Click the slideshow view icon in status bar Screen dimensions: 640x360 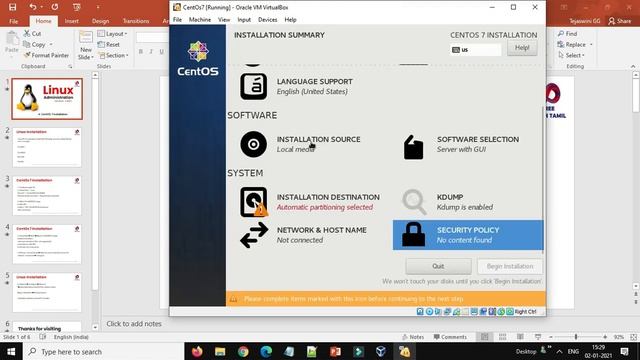(538, 337)
